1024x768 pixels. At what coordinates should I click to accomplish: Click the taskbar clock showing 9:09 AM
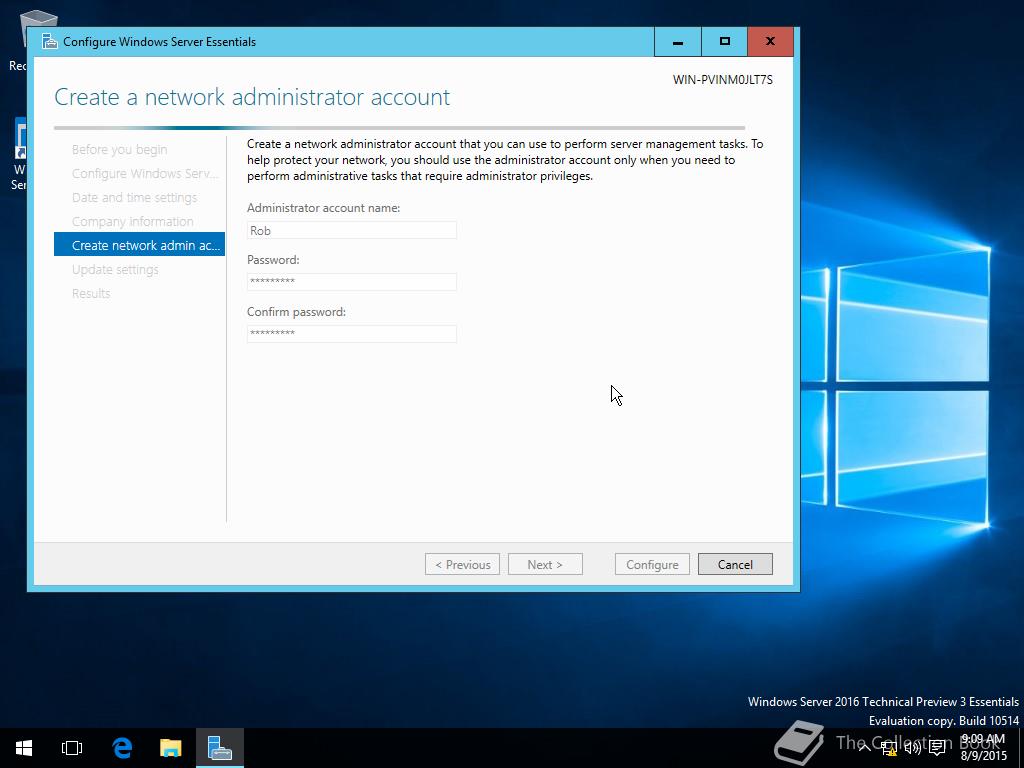coord(983,748)
